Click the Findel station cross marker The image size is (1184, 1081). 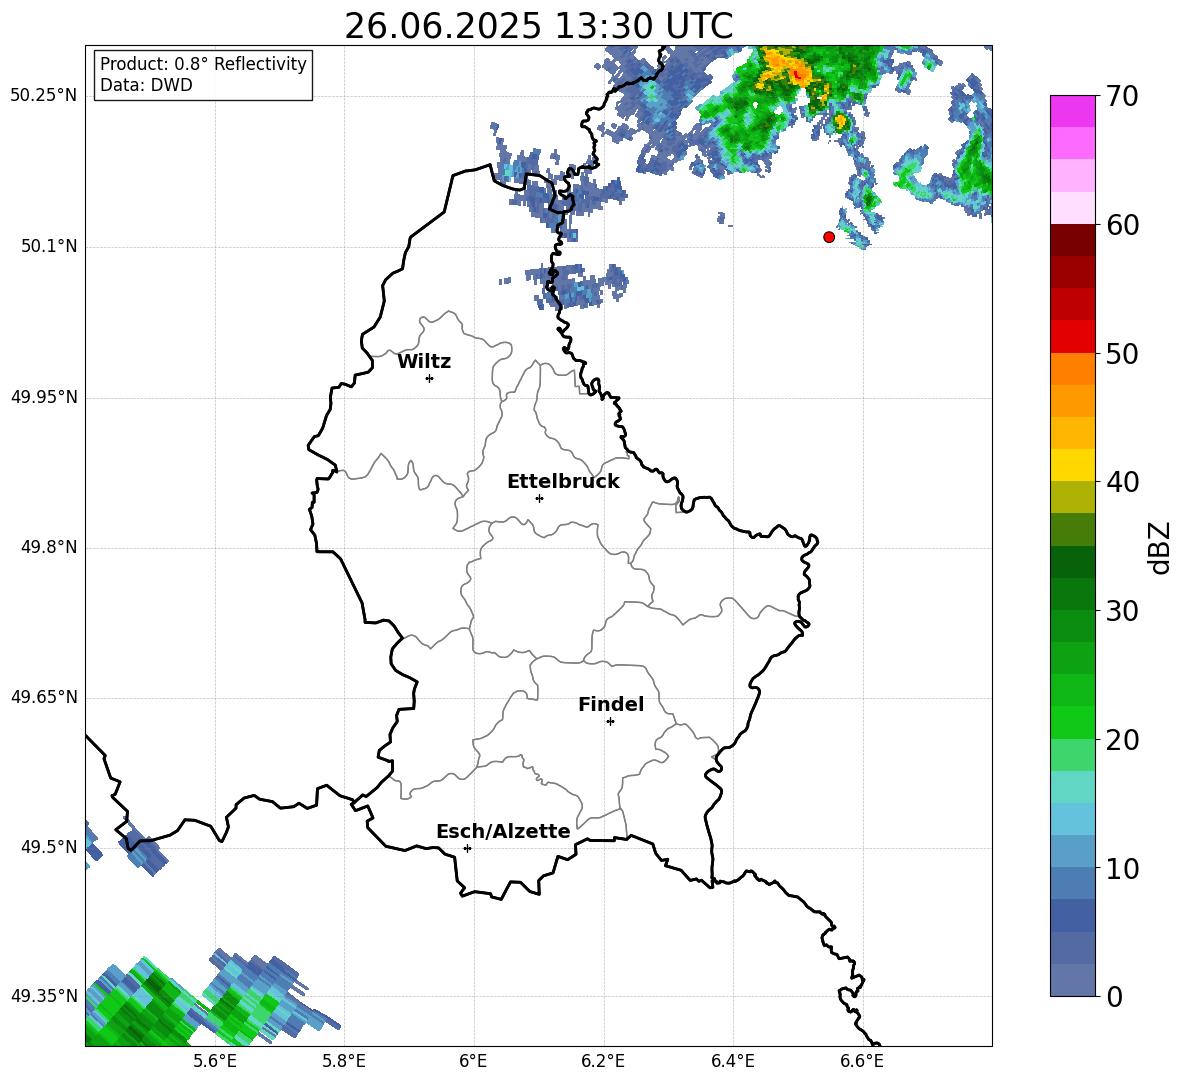610,722
